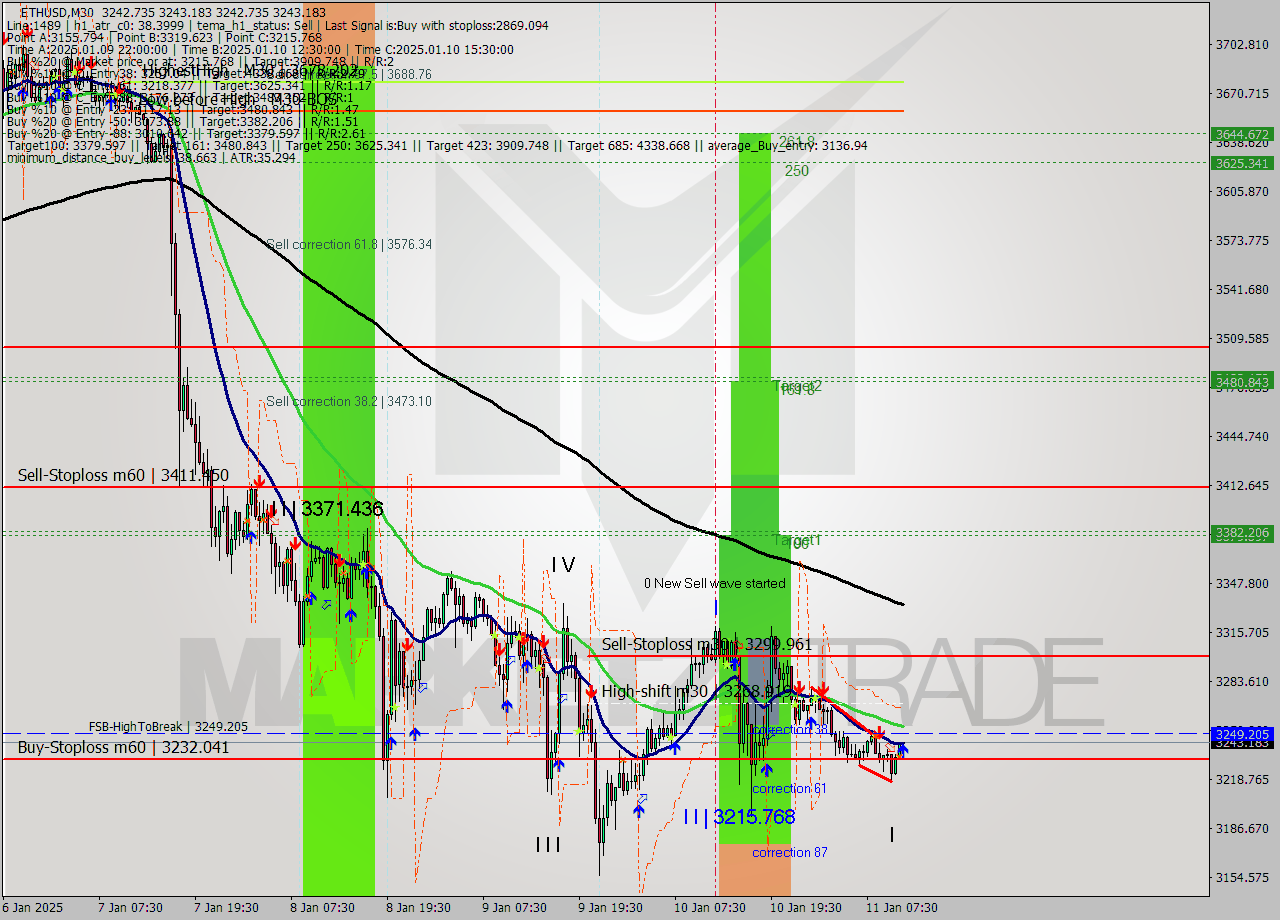Select the '250' Fibonacci level label
The width and height of the screenshot is (1280, 920).
797,171
